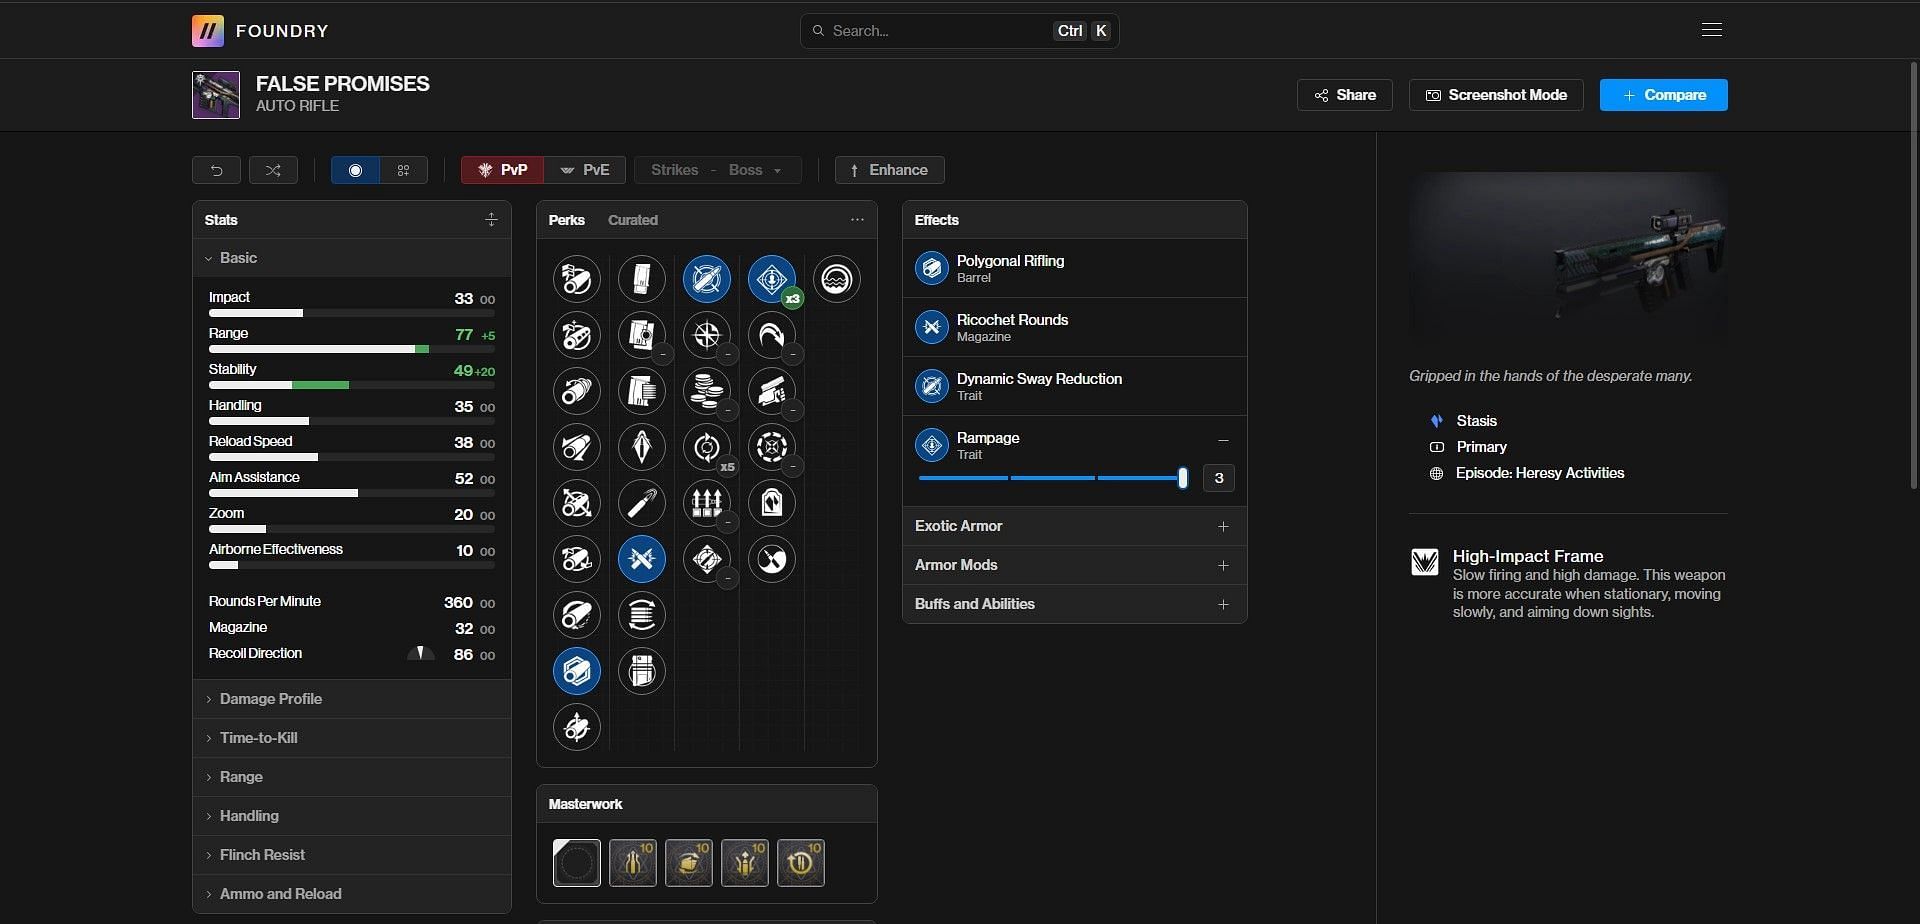
Task: Select the empty masterwork slot icon
Action: click(x=577, y=863)
